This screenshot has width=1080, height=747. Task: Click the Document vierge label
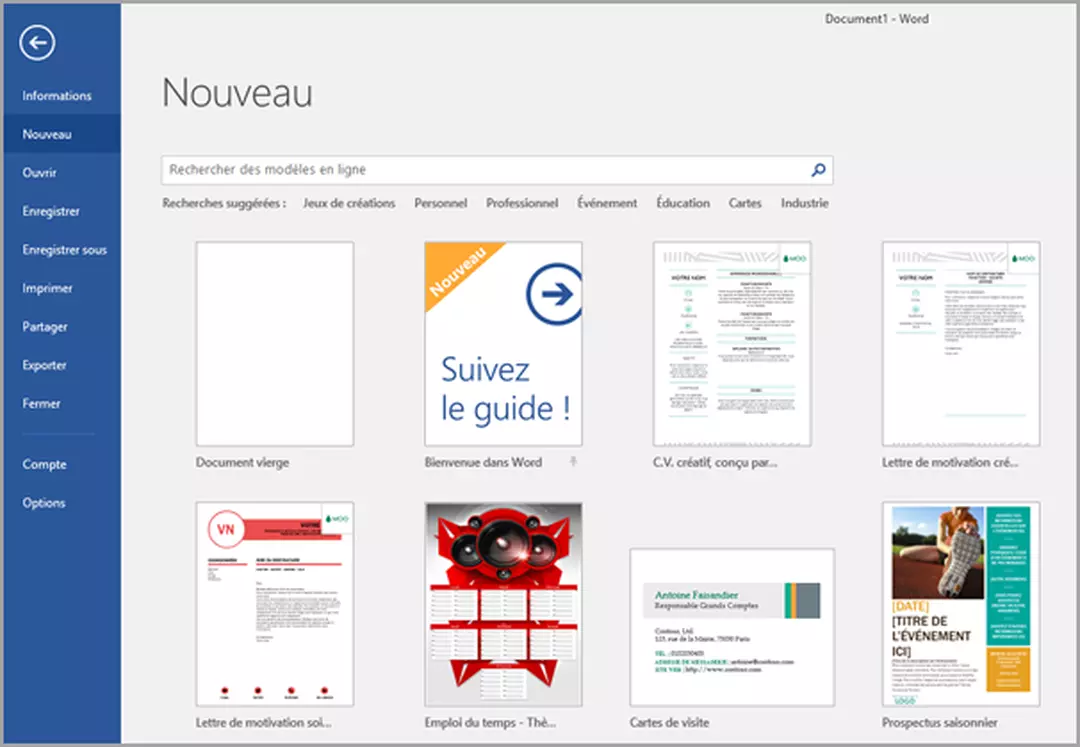click(x=242, y=463)
